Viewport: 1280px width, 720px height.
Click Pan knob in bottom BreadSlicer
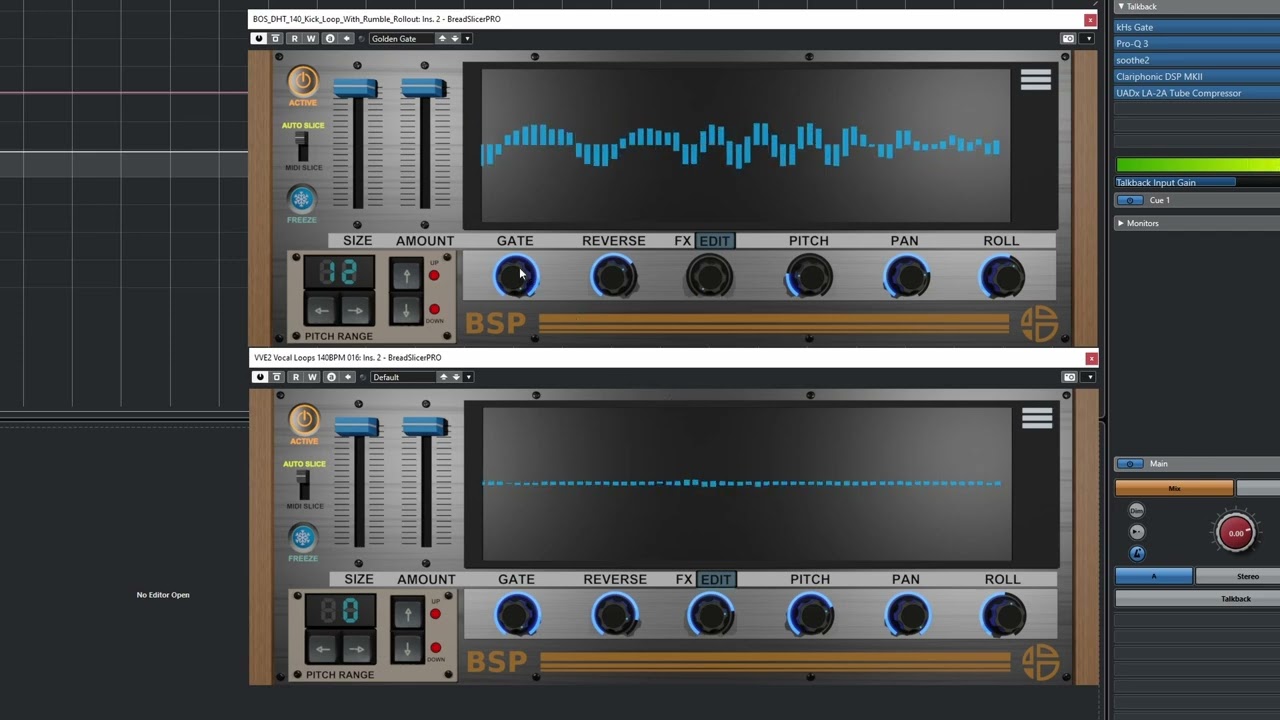907,615
